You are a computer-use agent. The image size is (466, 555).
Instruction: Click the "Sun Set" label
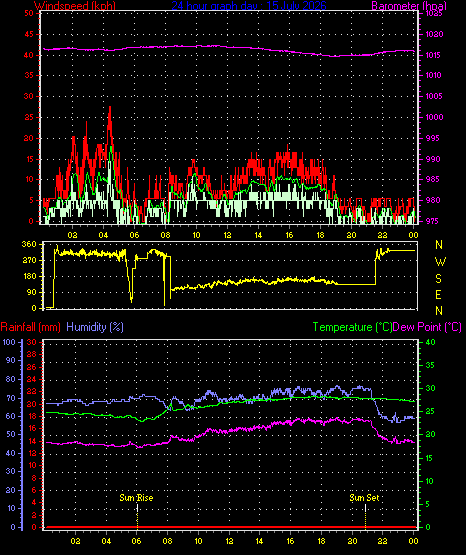click(x=364, y=498)
